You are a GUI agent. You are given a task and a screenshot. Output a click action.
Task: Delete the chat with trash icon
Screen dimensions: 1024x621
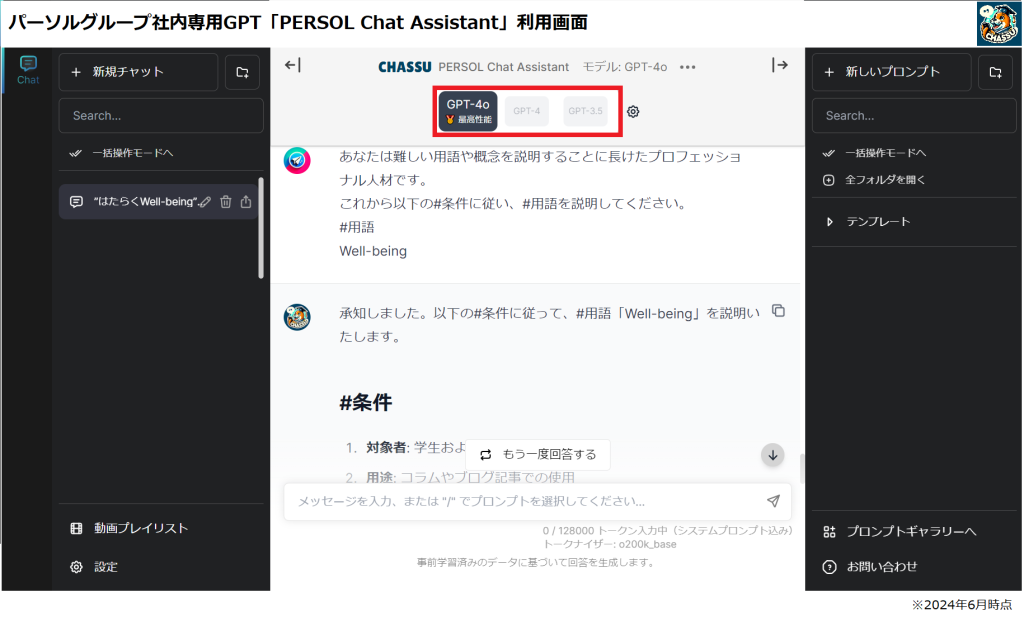tap(225, 202)
